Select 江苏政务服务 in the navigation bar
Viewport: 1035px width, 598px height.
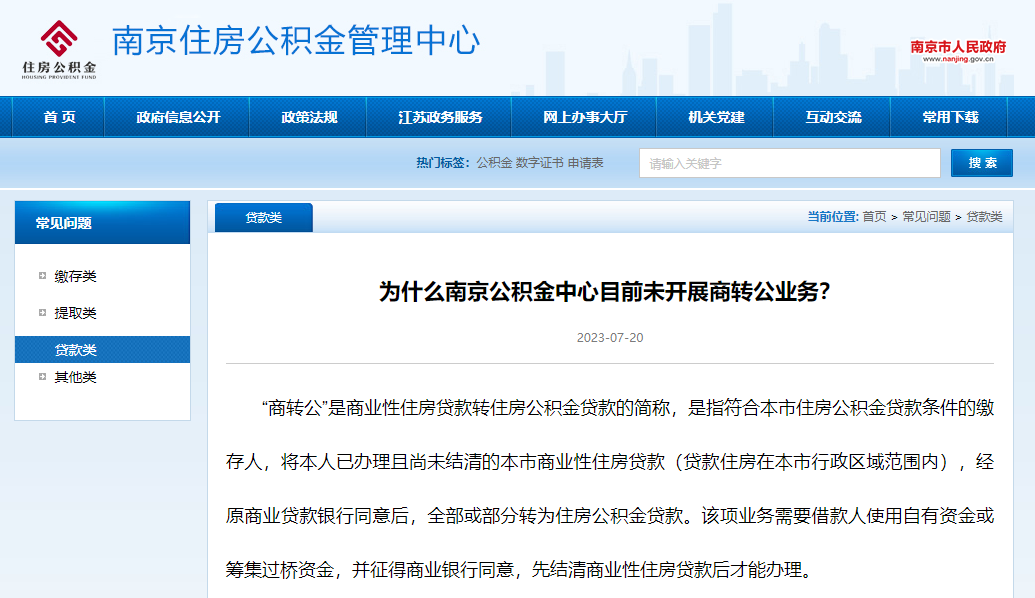[440, 117]
